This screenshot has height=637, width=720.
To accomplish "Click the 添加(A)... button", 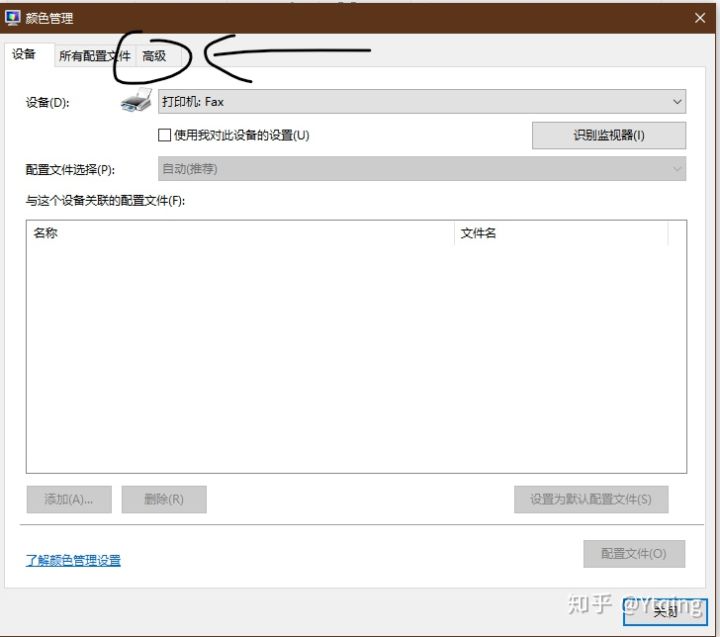I will tap(69, 499).
